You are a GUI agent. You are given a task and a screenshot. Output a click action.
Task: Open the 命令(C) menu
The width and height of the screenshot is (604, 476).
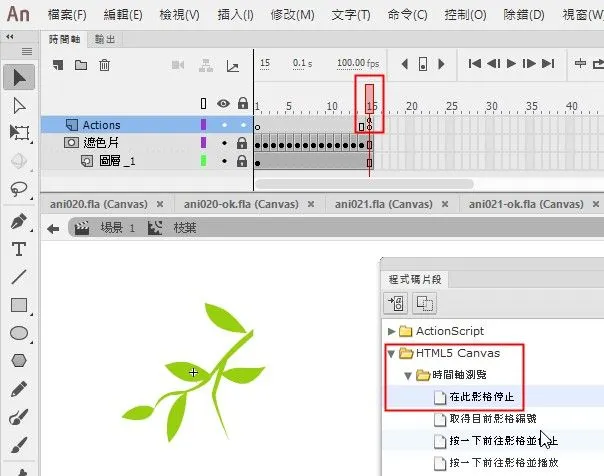(408, 15)
